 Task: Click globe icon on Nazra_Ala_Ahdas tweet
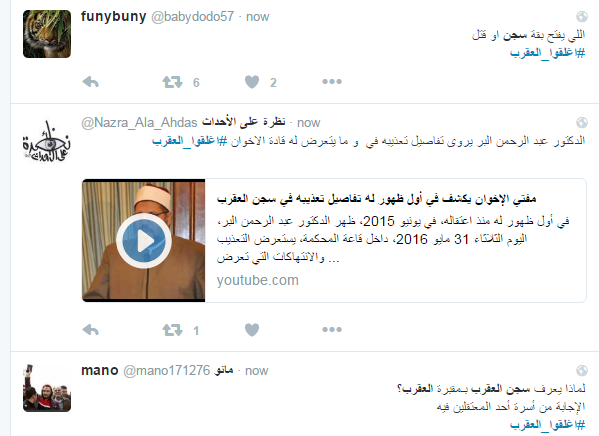point(582,122)
